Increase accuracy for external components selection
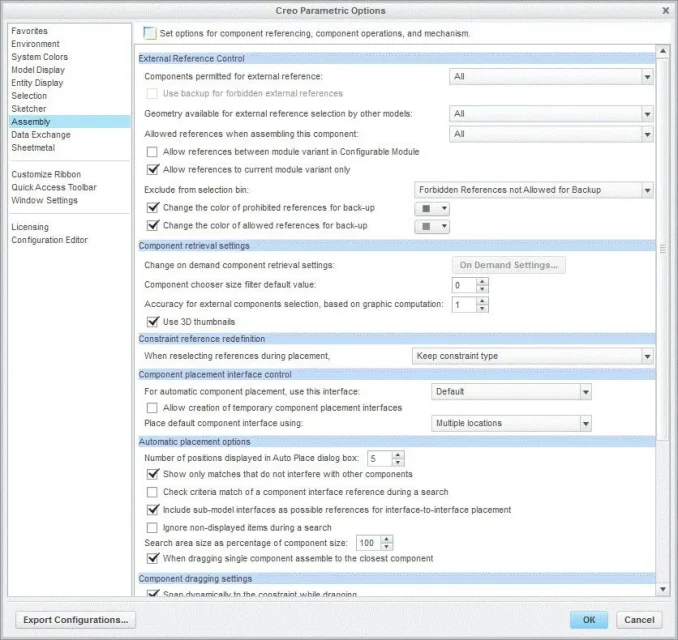Image resolution: width=678 pixels, height=640 pixels. tap(482, 301)
